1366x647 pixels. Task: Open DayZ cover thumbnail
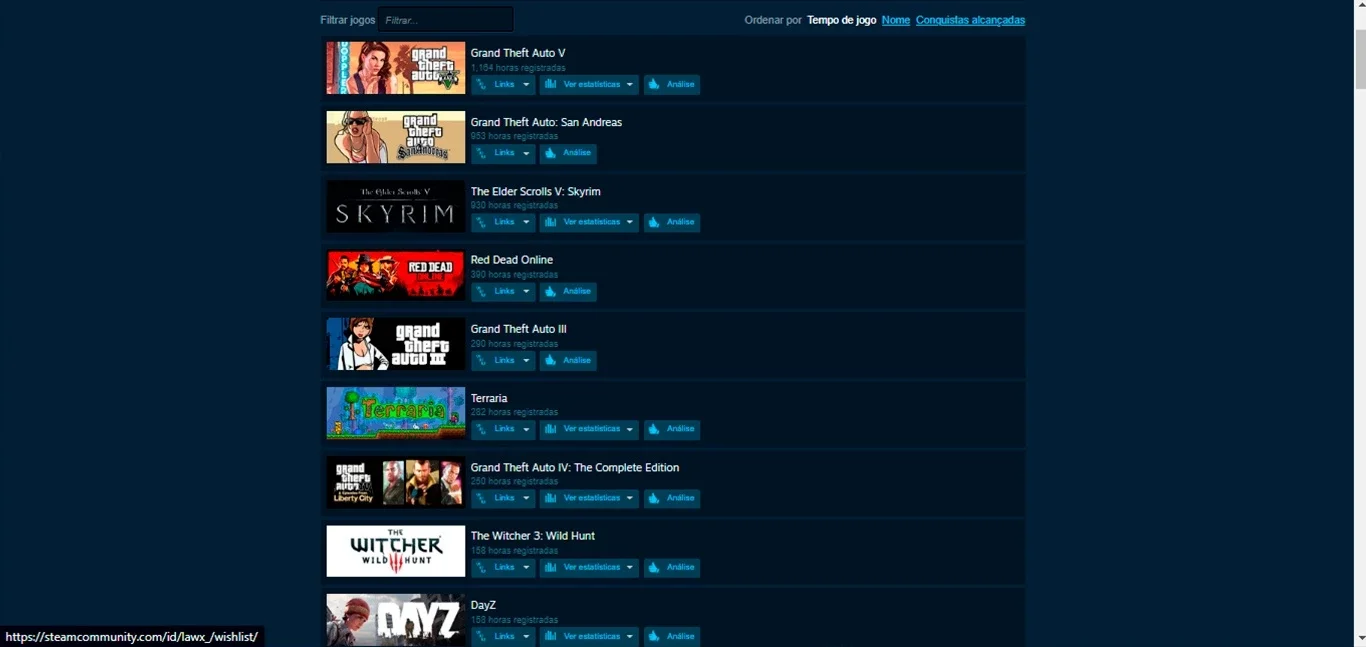coord(396,620)
